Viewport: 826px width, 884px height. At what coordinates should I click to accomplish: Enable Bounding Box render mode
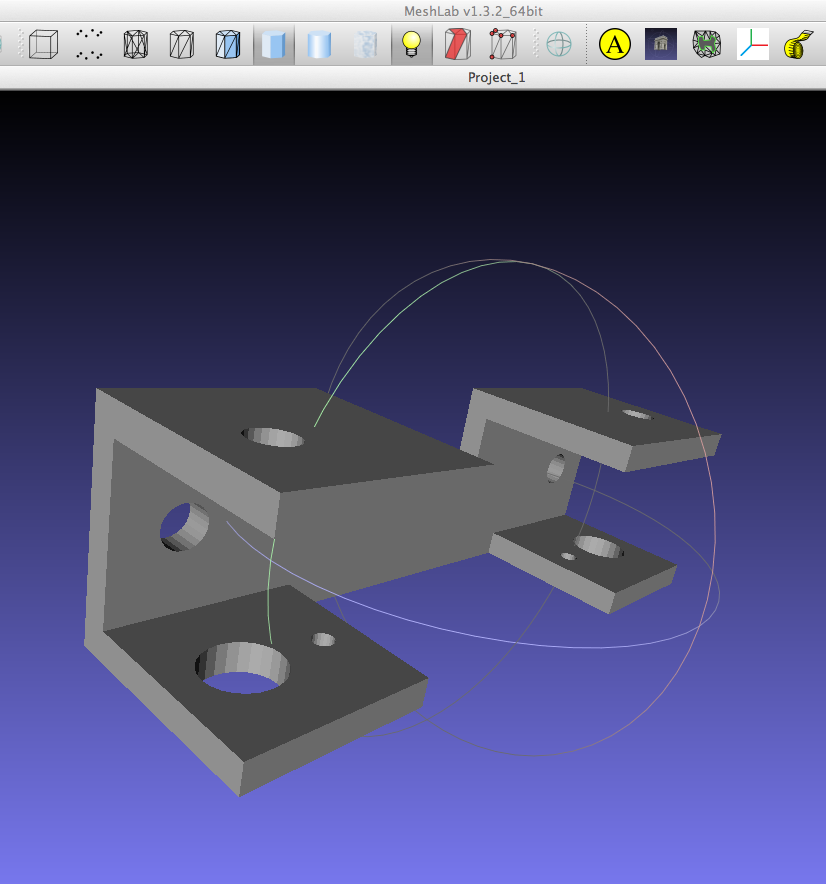43,44
